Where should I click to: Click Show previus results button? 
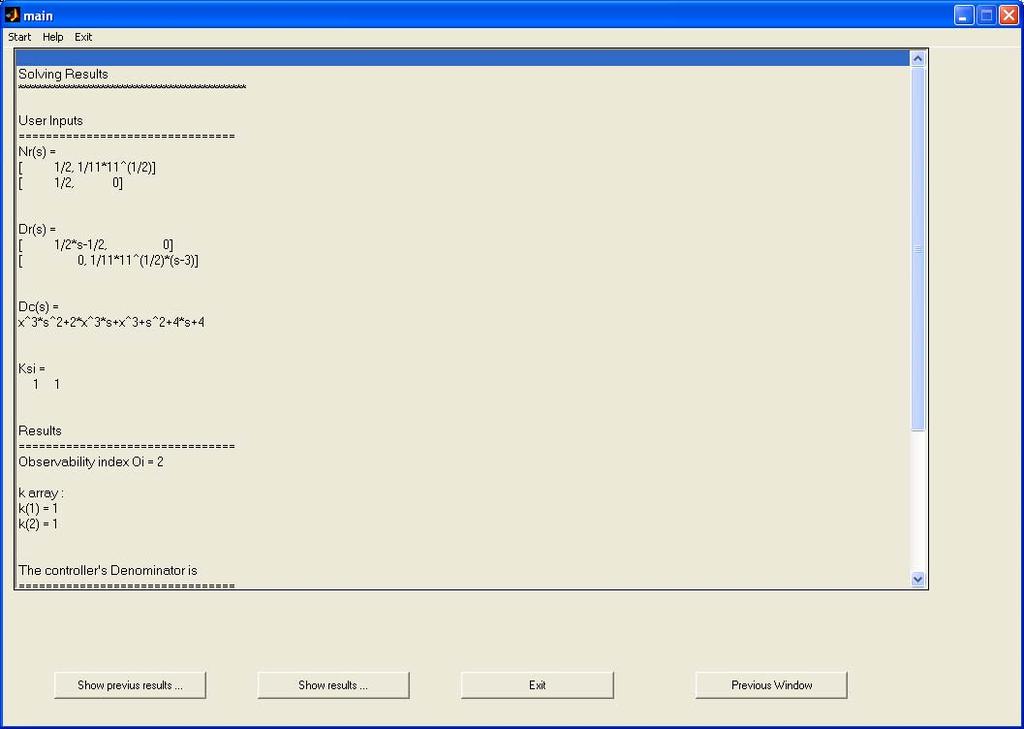[130, 685]
